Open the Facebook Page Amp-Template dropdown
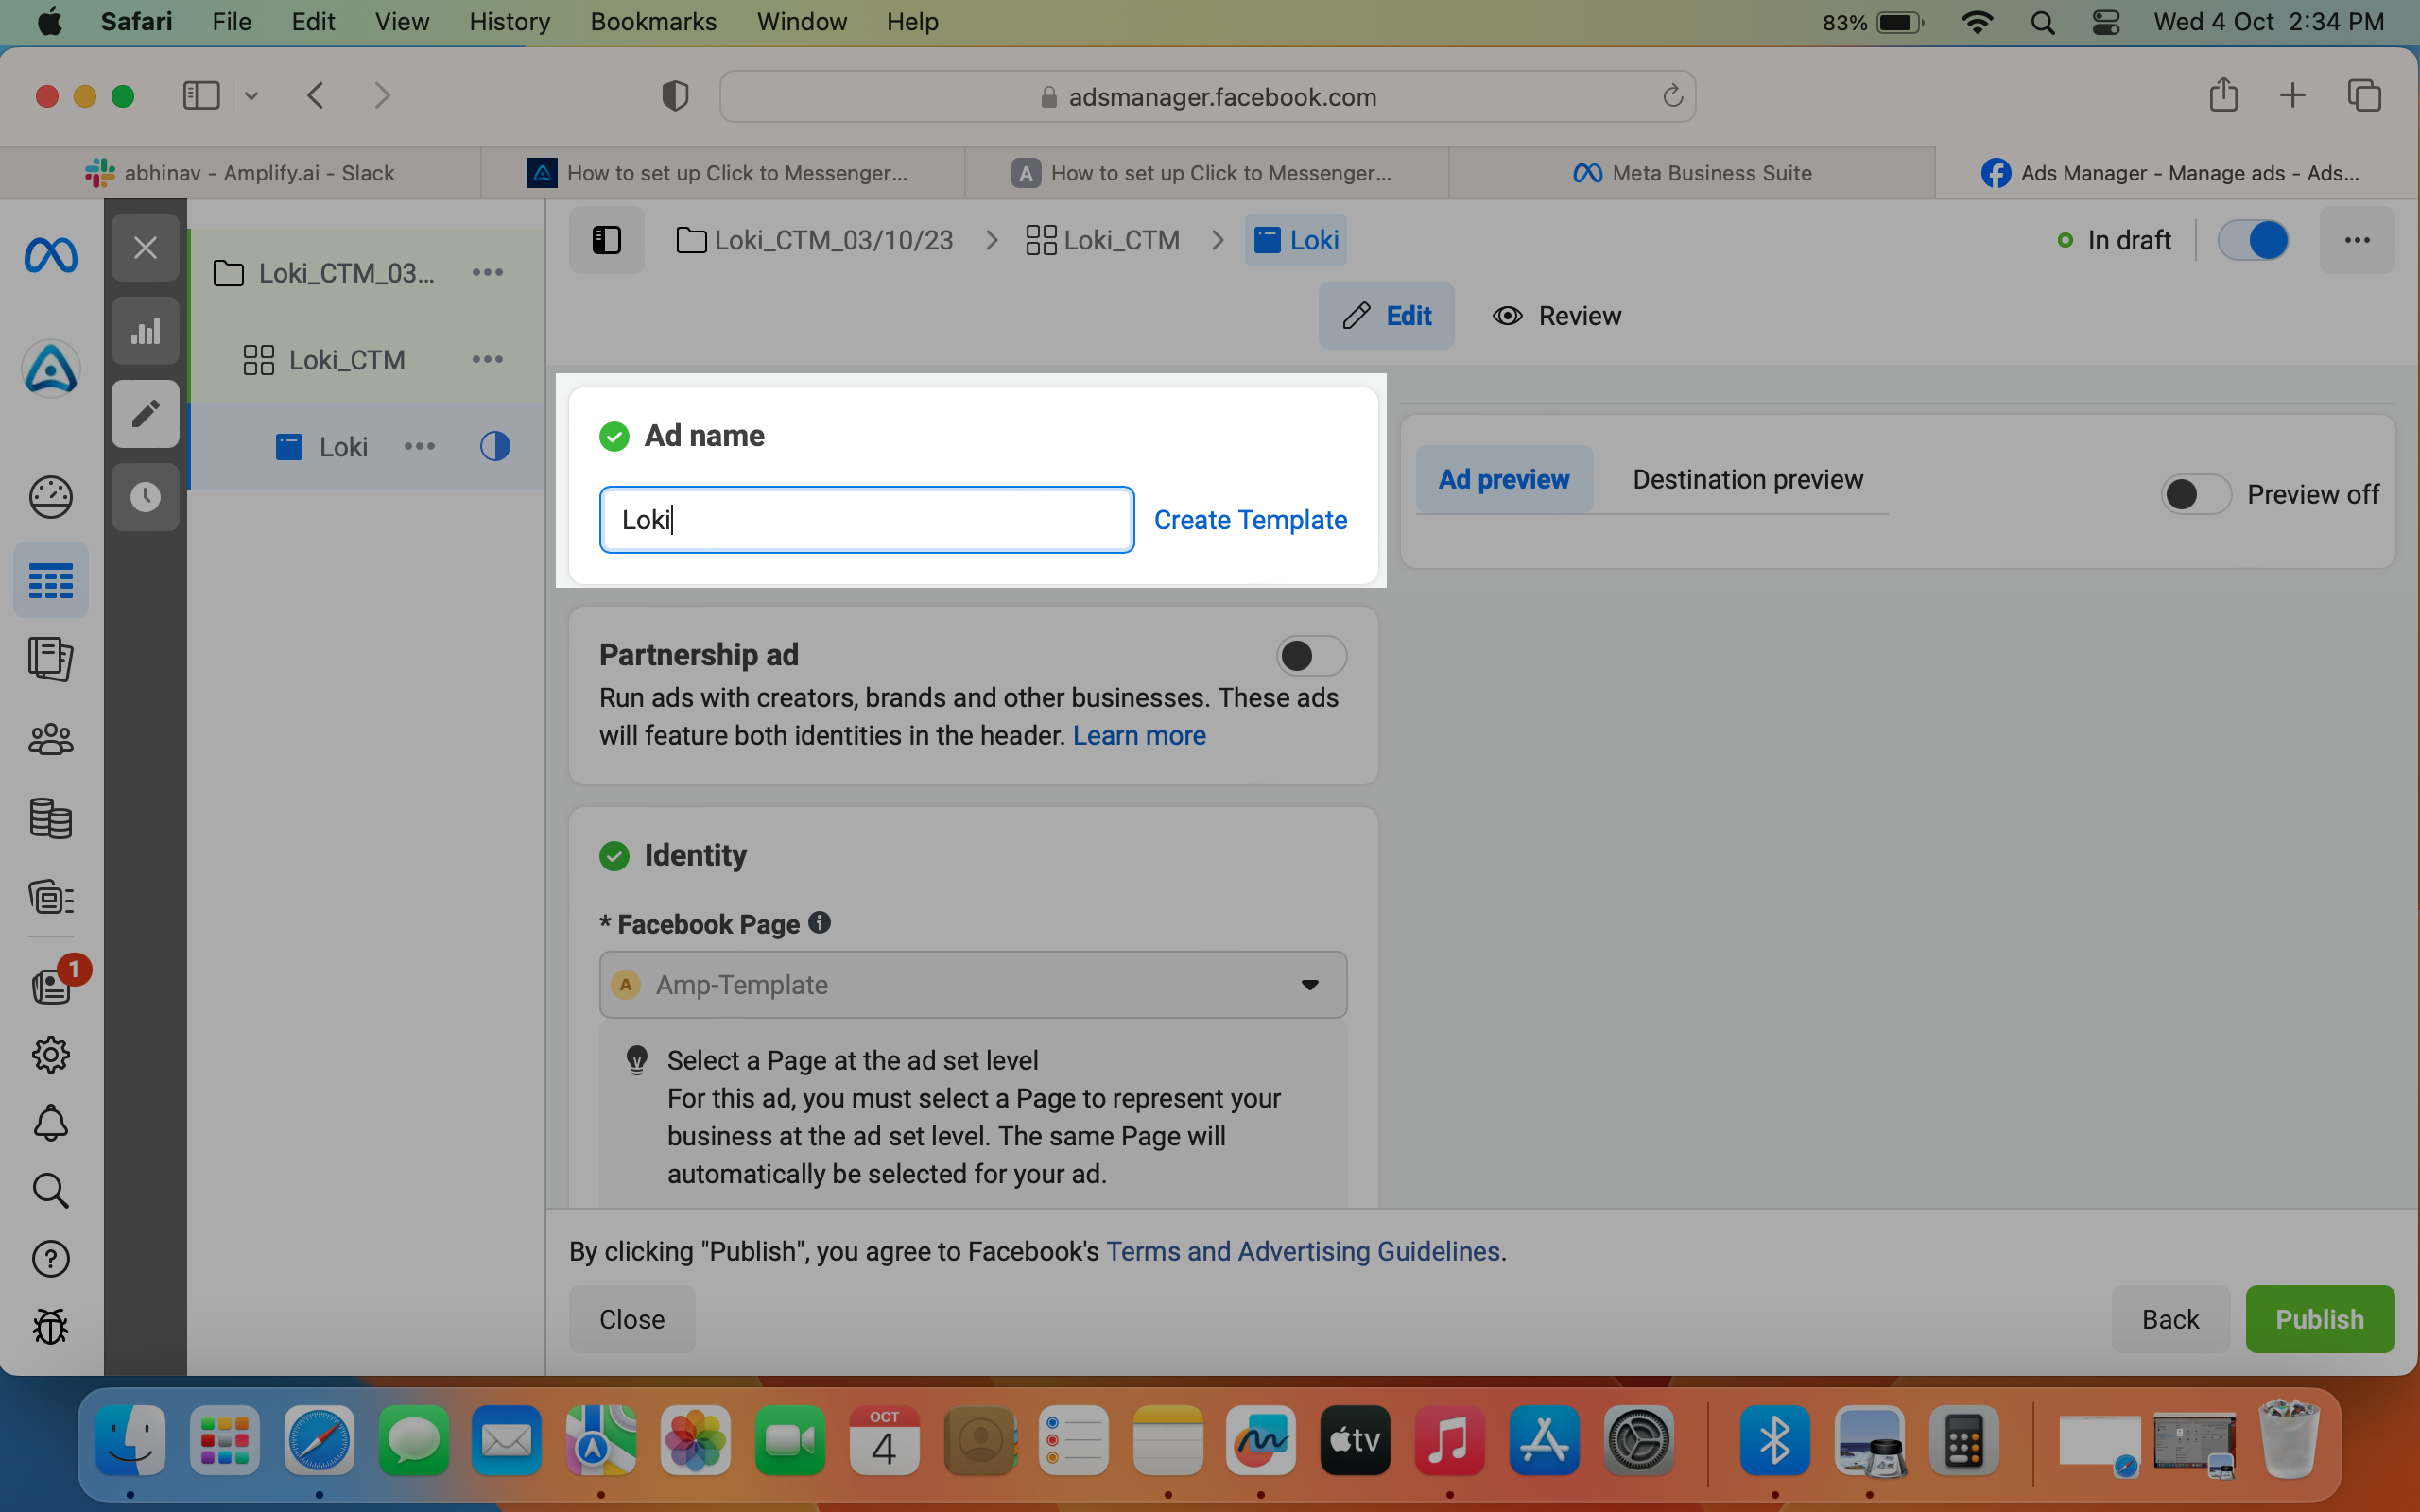 click(973, 985)
